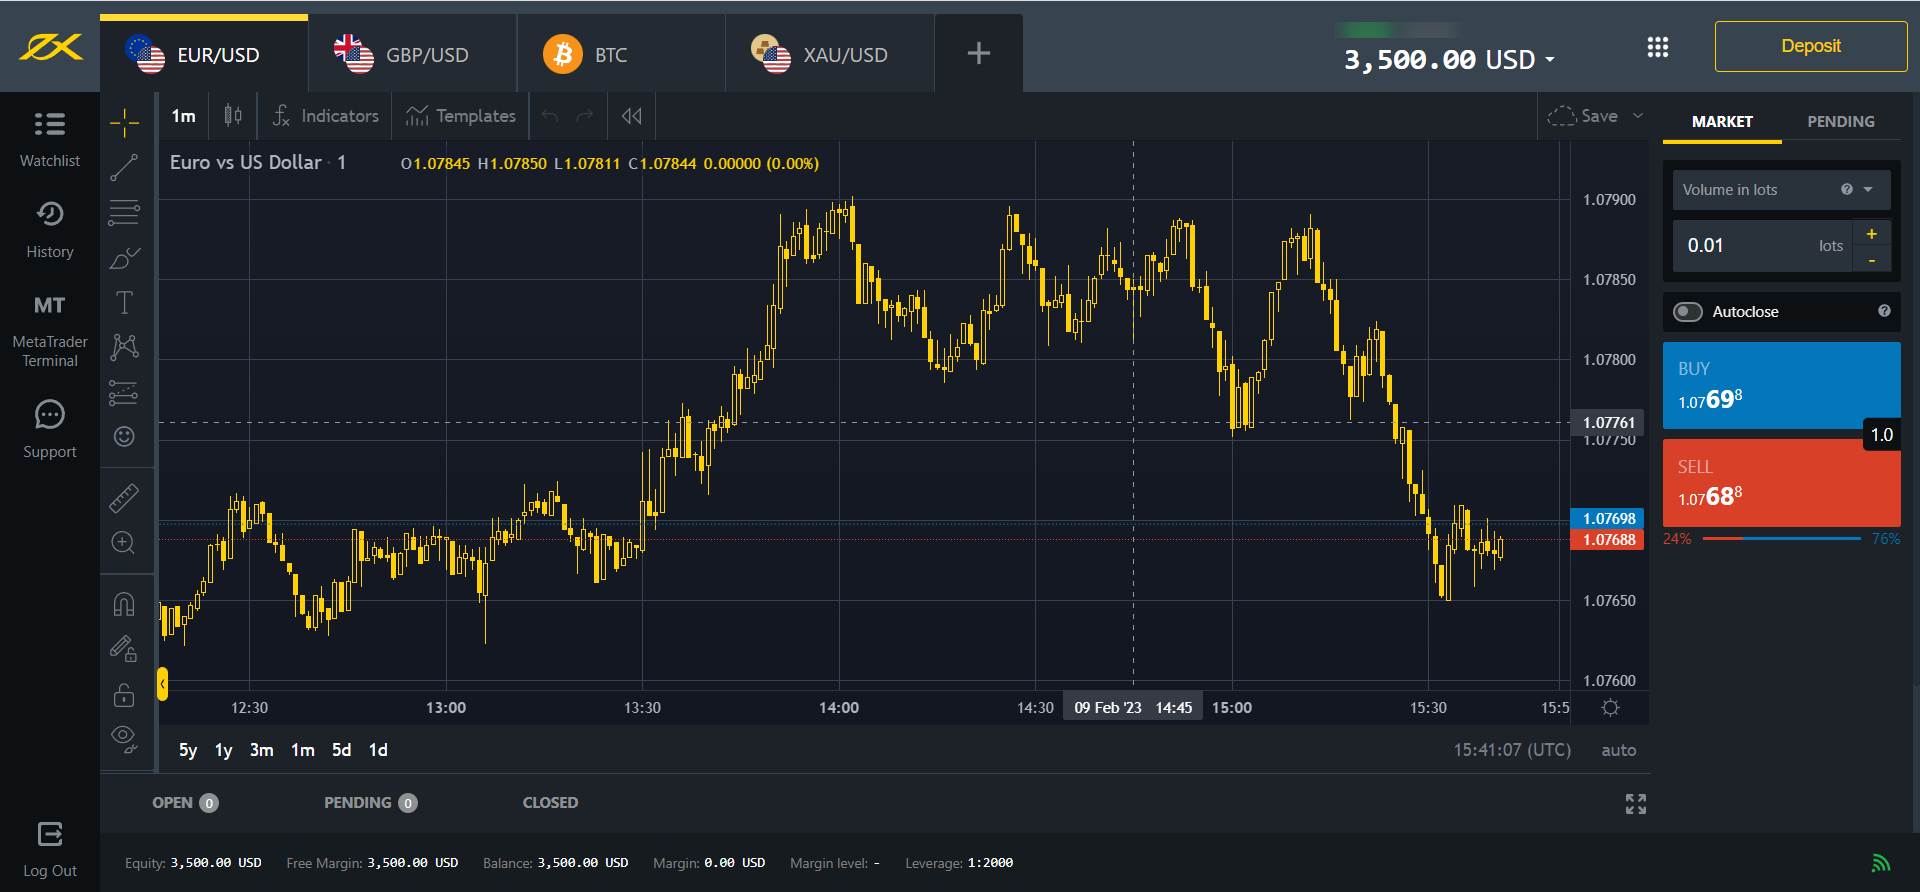Open the Watchlist panel
This screenshot has width=1920, height=892.
tap(50, 138)
